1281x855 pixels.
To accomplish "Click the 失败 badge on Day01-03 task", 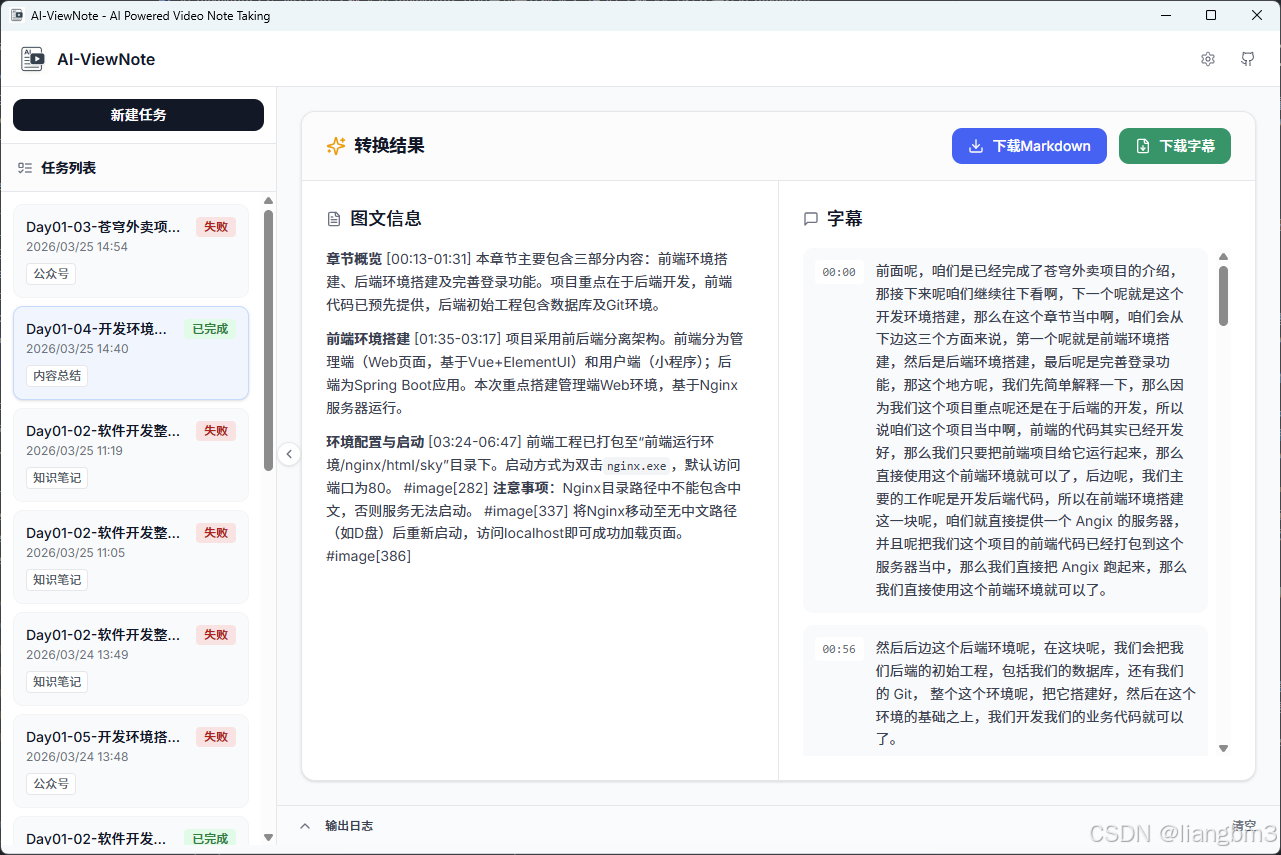I will (216, 227).
